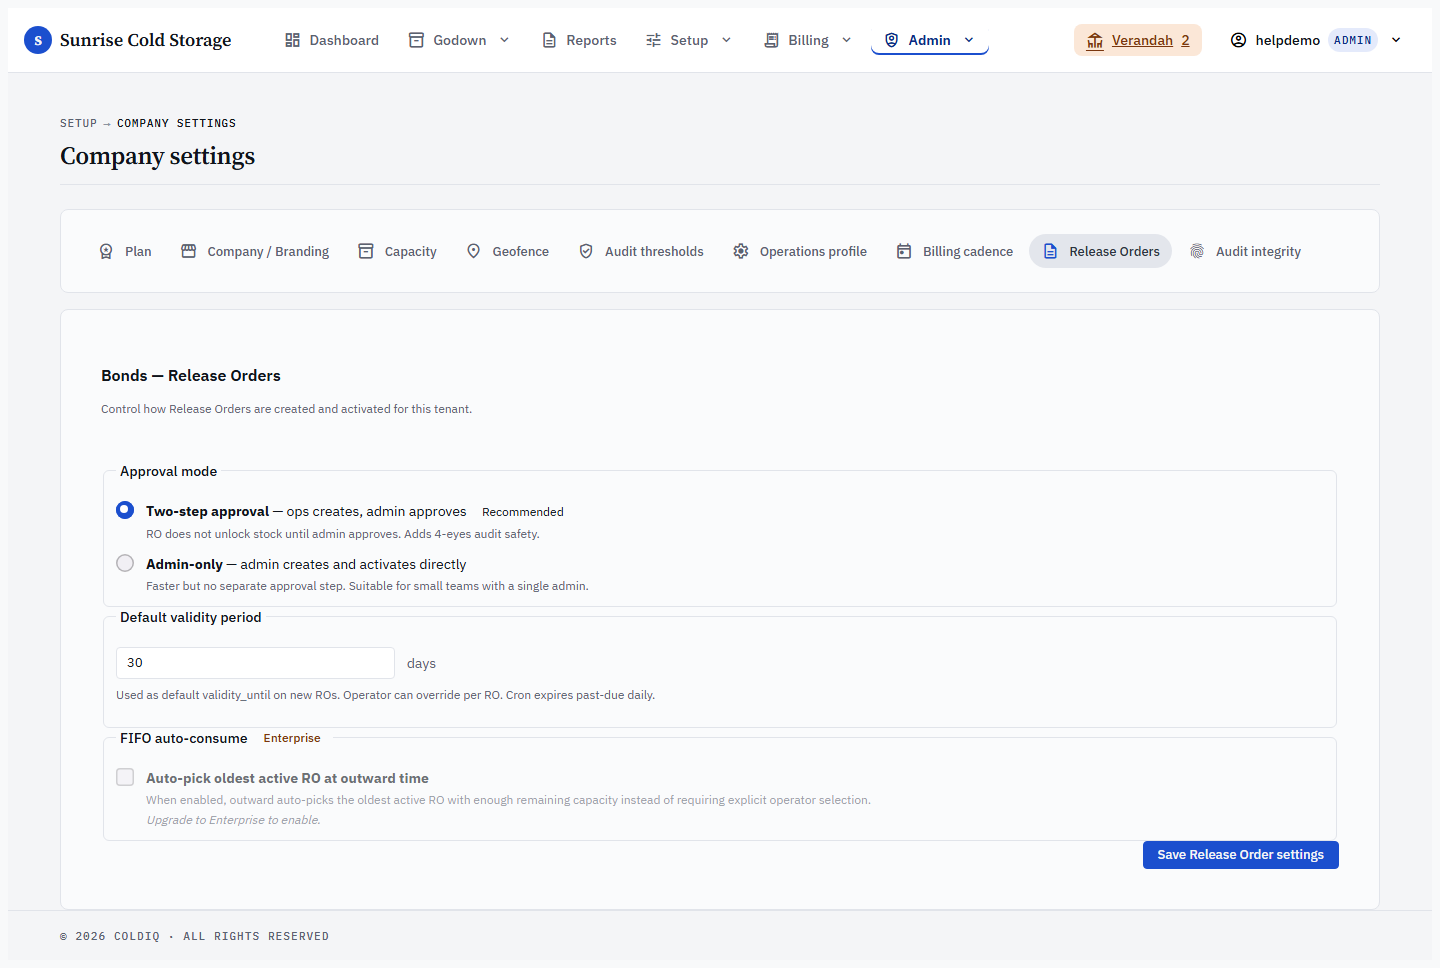Click the Plan badge icon

coord(106,251)
